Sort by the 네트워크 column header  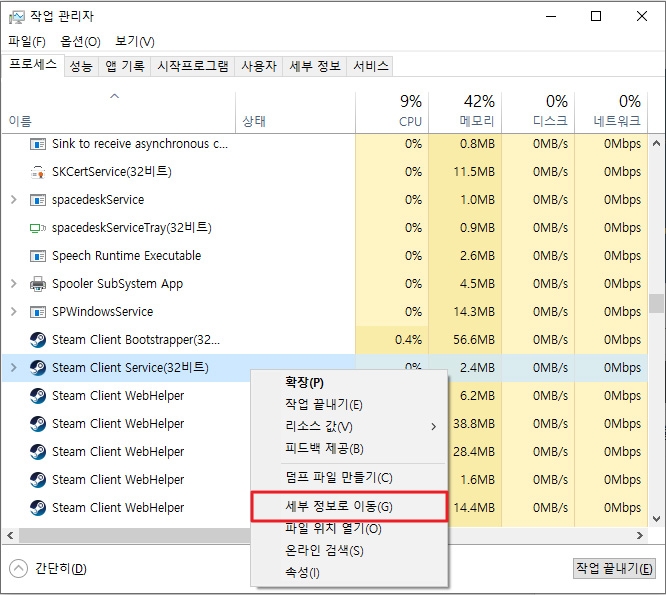tap(611, 112)
